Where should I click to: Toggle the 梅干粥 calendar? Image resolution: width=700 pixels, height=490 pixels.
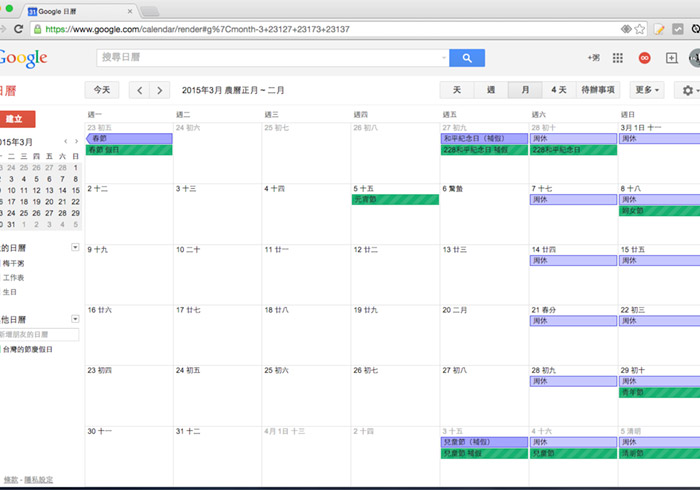point(13,263)
